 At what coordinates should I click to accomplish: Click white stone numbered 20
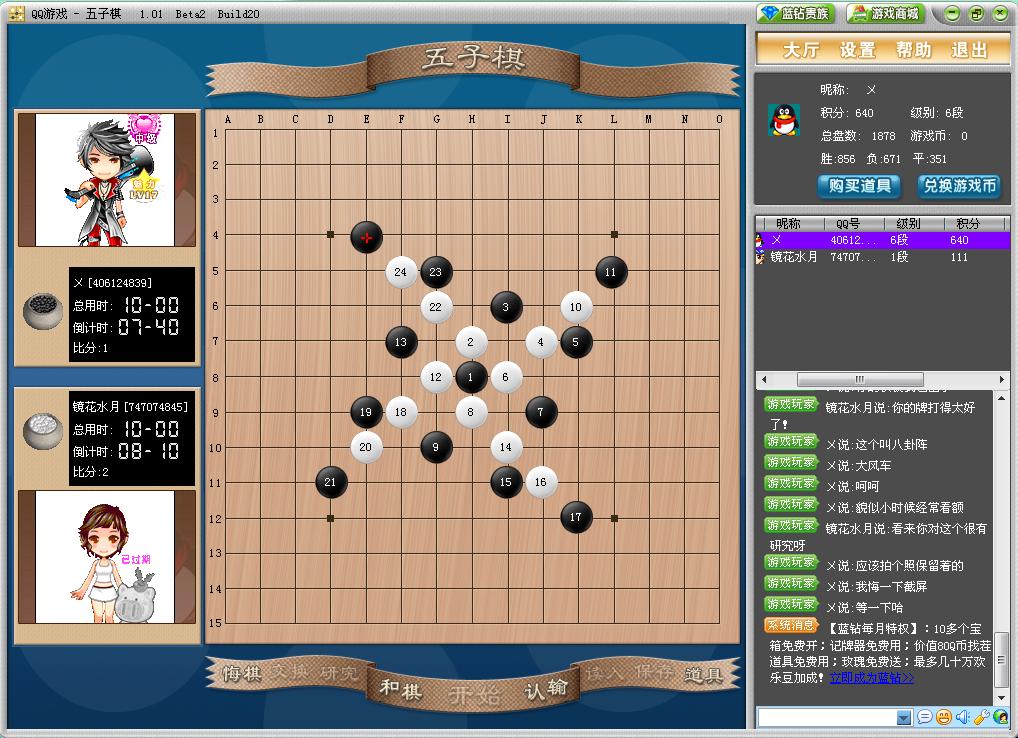[366, 447]
